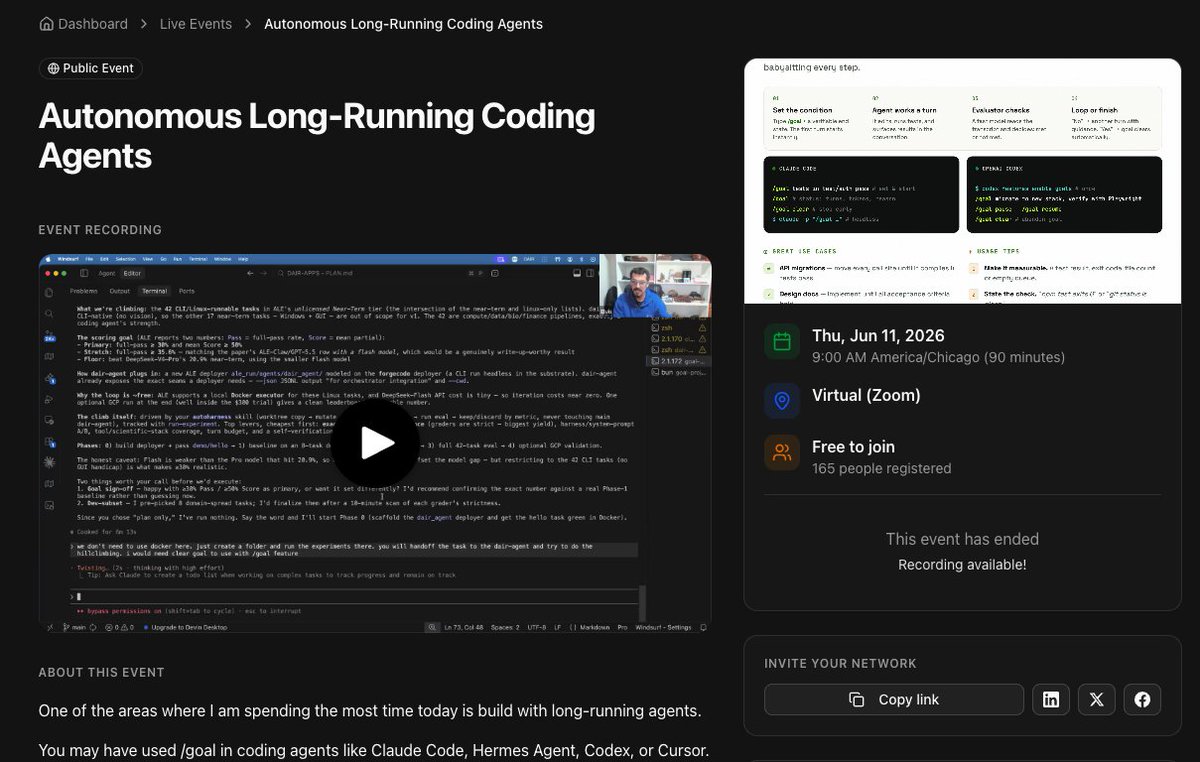The image size is (1200, 762).
Task: Share the event on Facebook
Action: [x=1142, y=700]
